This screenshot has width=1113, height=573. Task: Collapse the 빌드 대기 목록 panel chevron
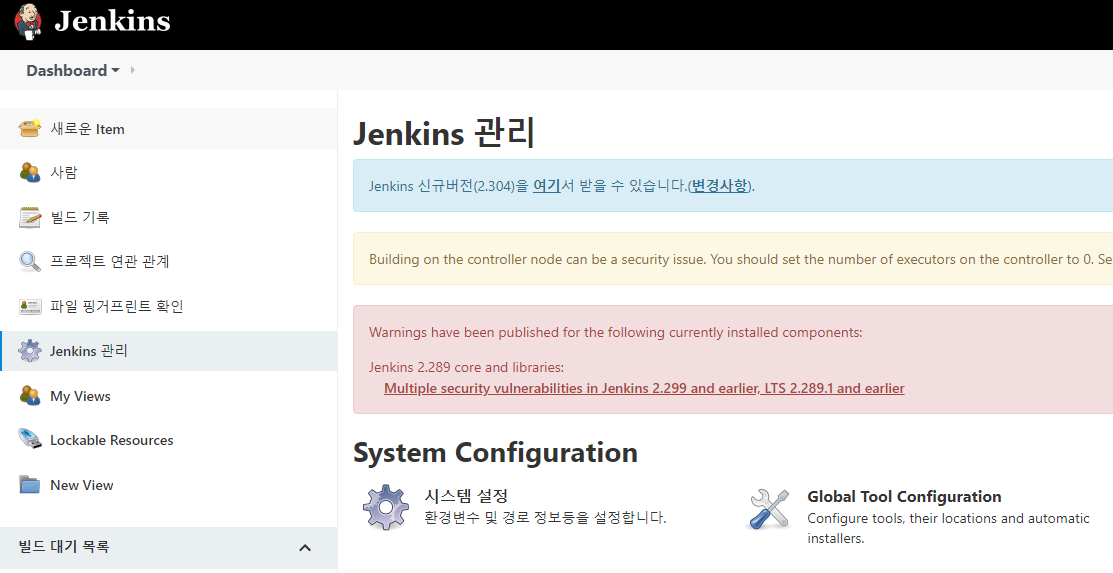tap(305, 547)
